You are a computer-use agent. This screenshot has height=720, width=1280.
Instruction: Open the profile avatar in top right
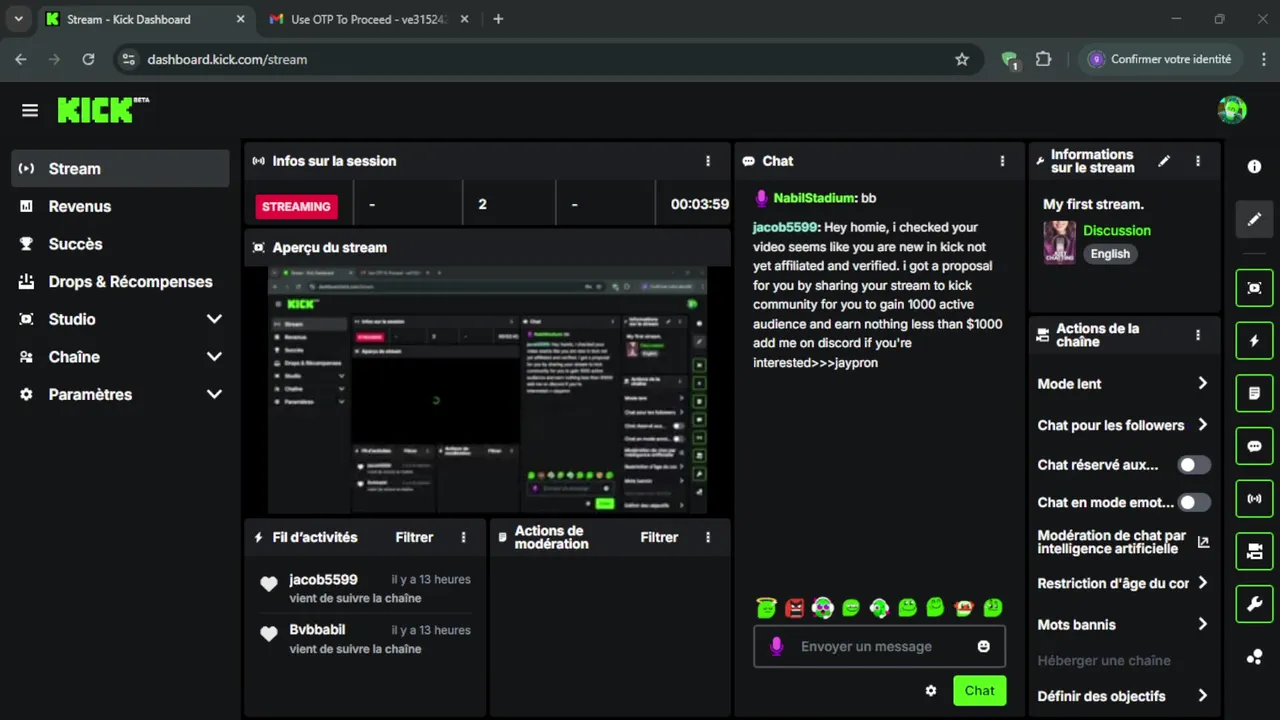click(1232, 110)
